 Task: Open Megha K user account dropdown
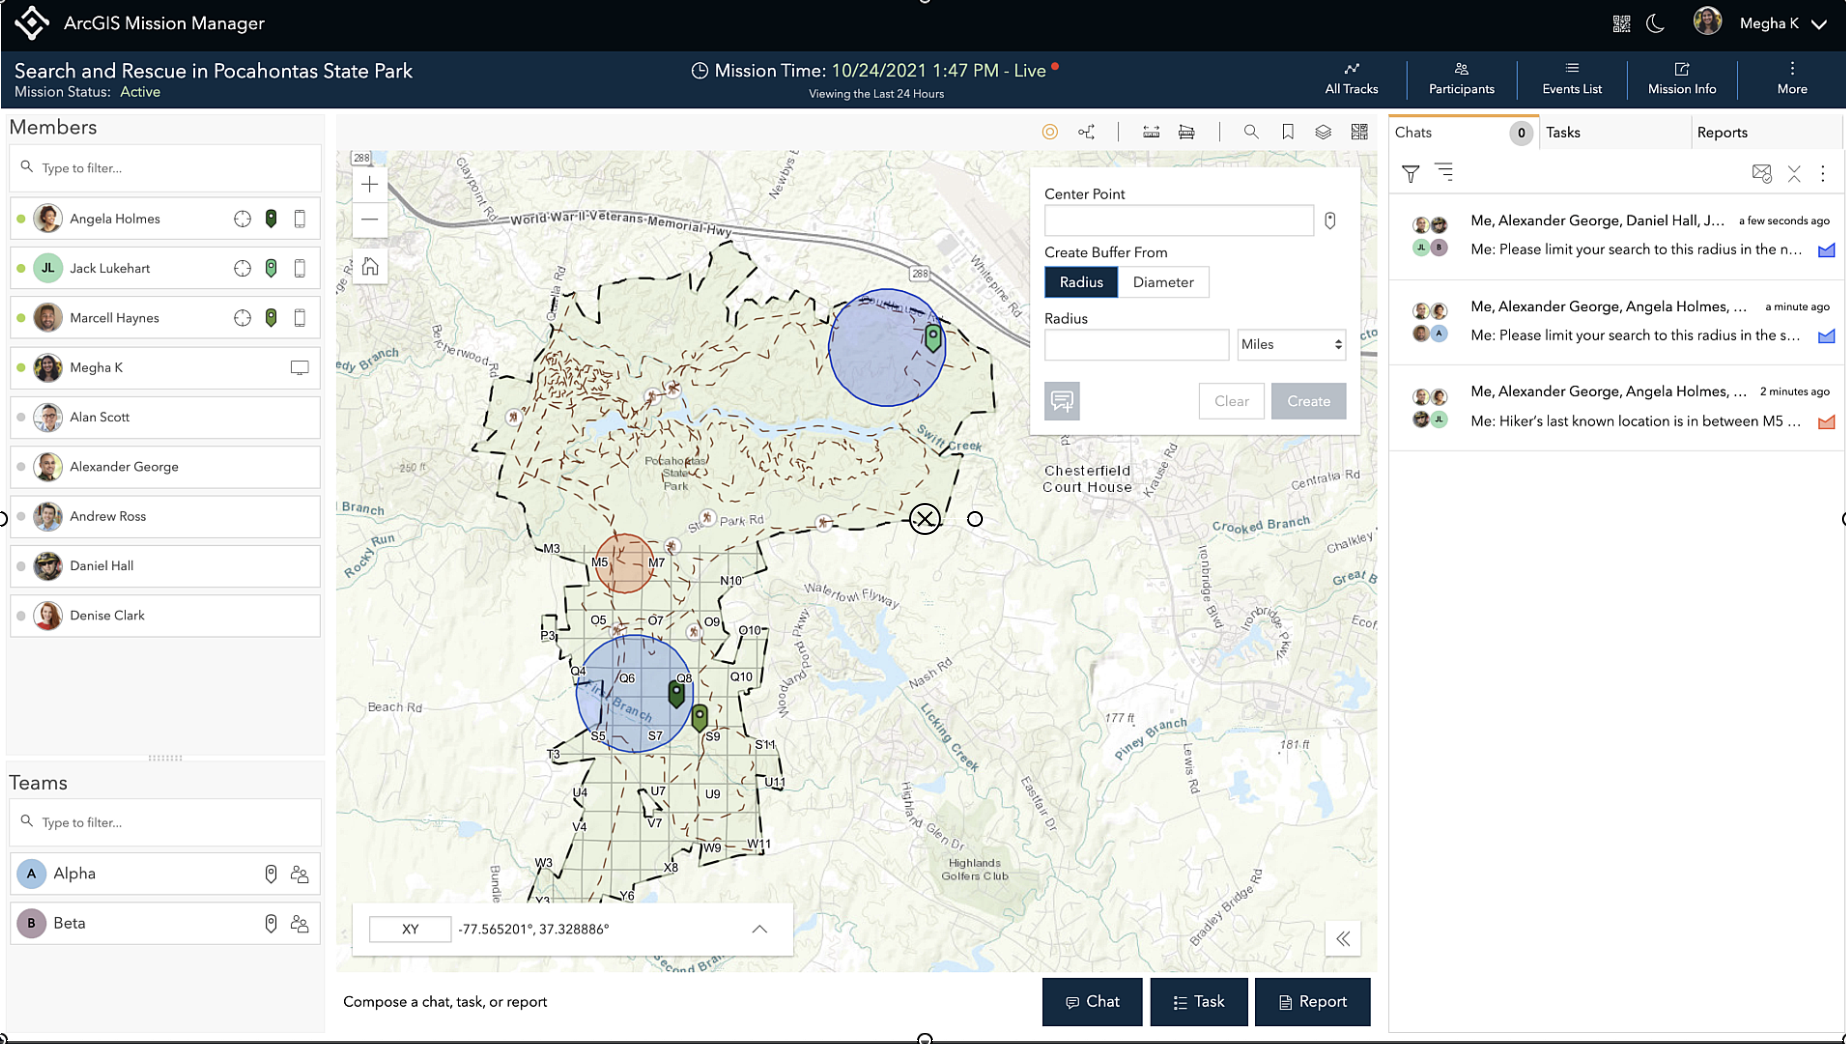click(1762, 23)
